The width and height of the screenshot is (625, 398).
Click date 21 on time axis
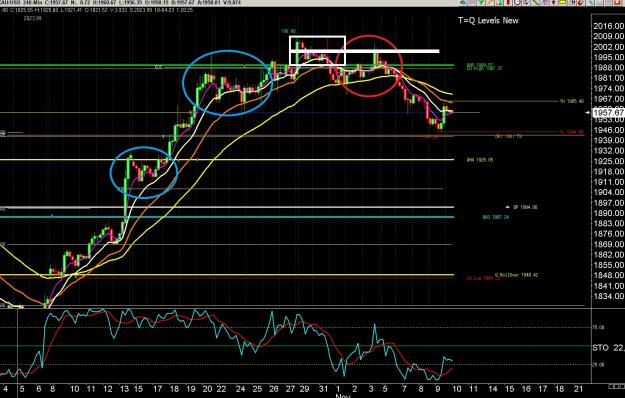pos(578,389)
